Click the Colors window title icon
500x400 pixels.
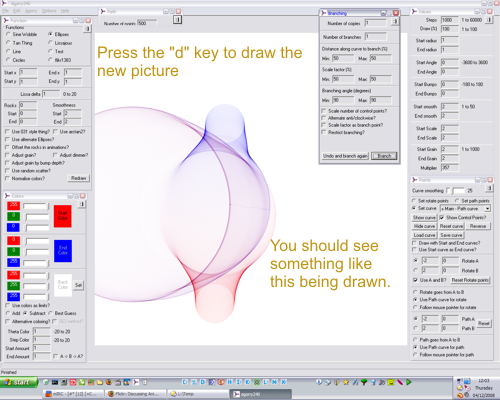tap(7, 196)
